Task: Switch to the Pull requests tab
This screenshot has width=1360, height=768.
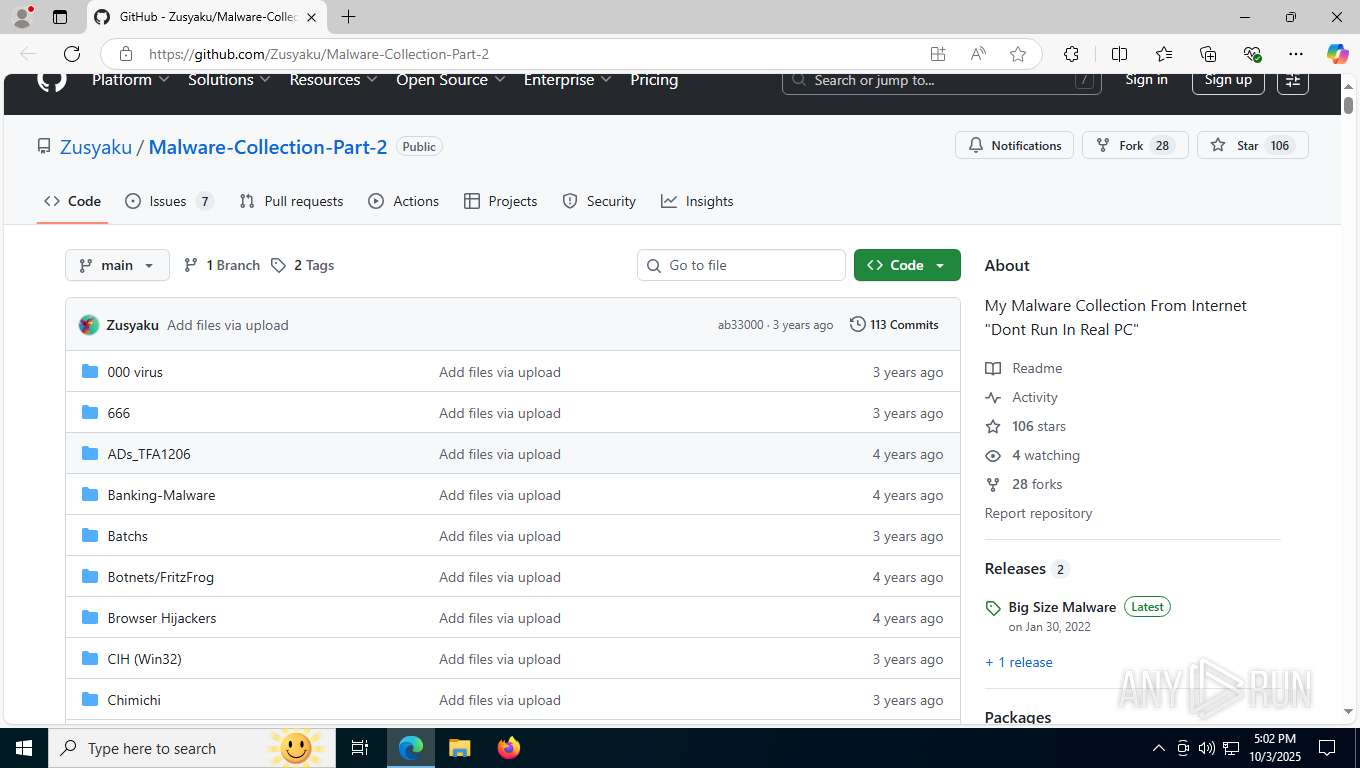Action: [x=291, y=201]
